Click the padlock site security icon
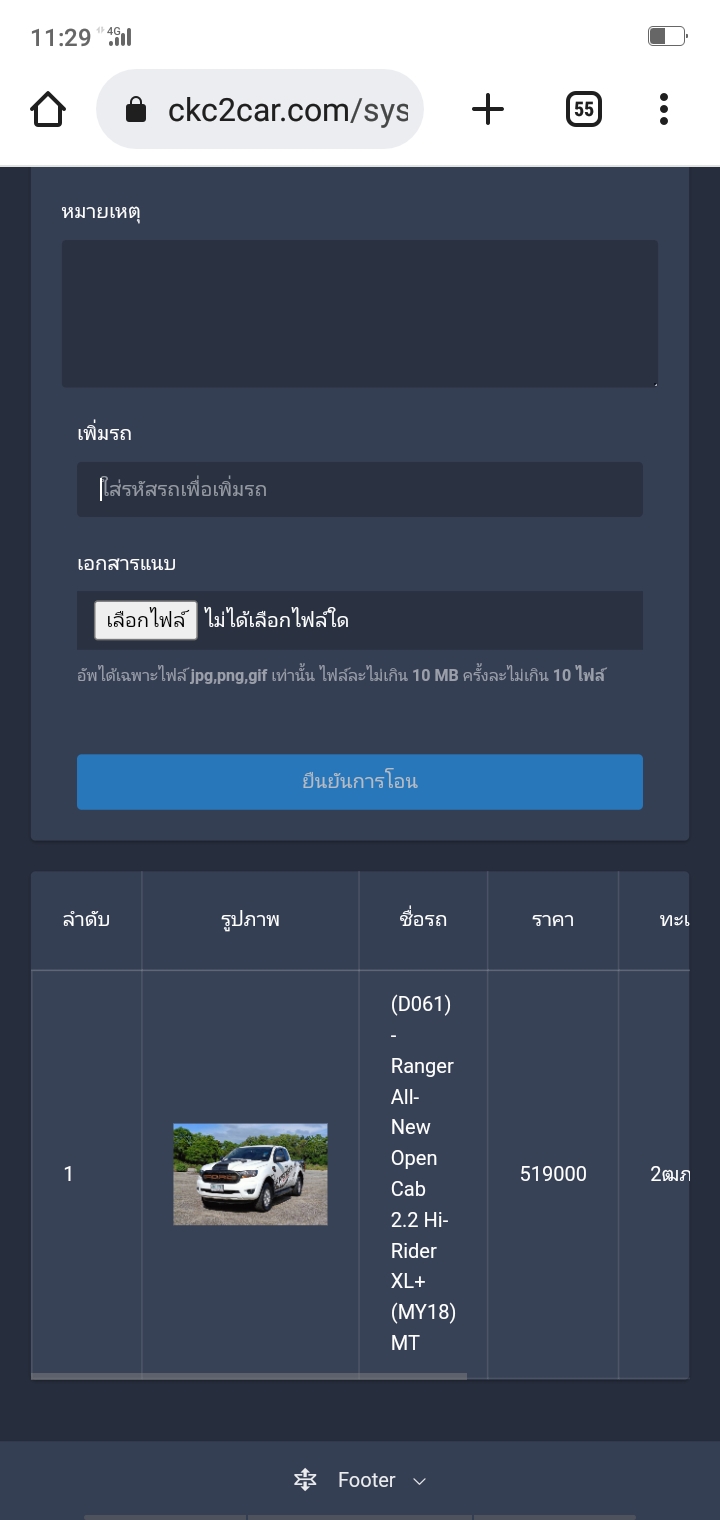Viewport: 720px width, 1520px height. [136, 109]
